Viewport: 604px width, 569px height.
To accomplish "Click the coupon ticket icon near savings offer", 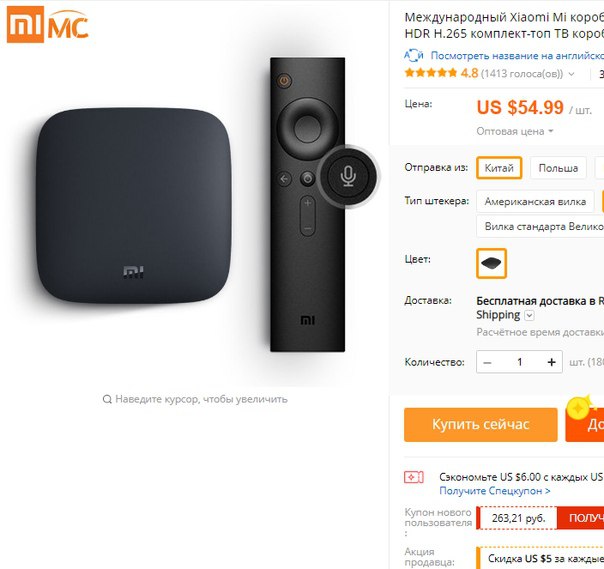I will 414,478.
